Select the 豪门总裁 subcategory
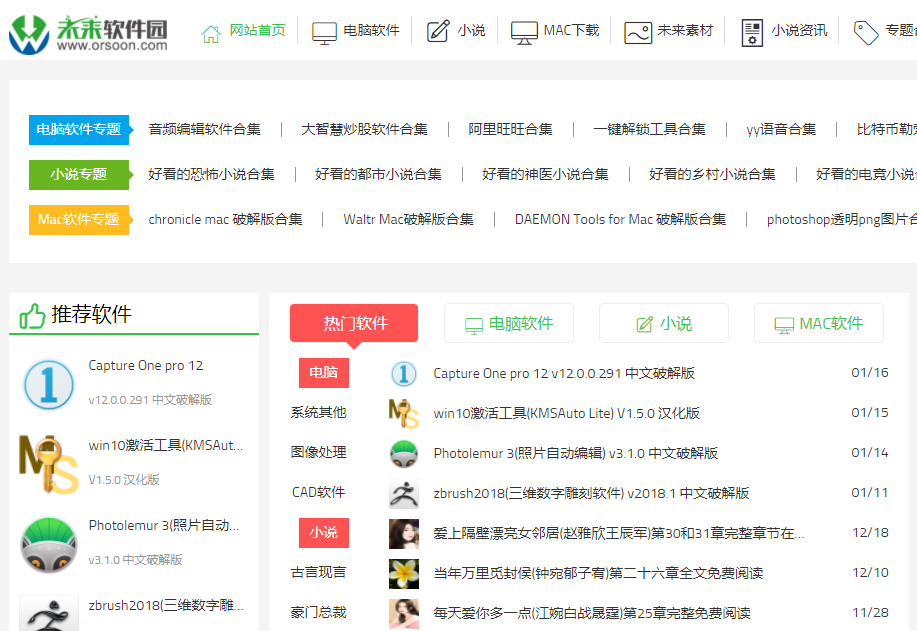The height and width of the screenshot is (631, 917). pyautogui.click(x=319, y=613)
